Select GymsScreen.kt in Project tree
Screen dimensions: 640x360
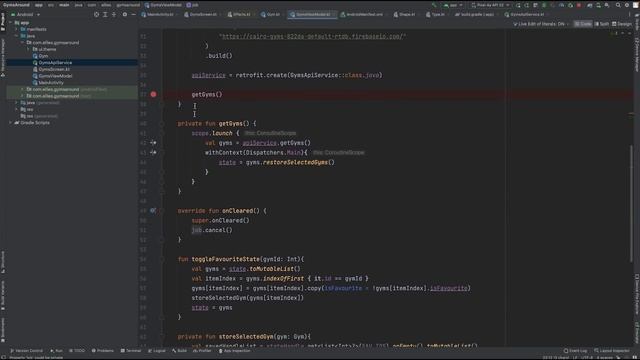[x=51, y=69]
